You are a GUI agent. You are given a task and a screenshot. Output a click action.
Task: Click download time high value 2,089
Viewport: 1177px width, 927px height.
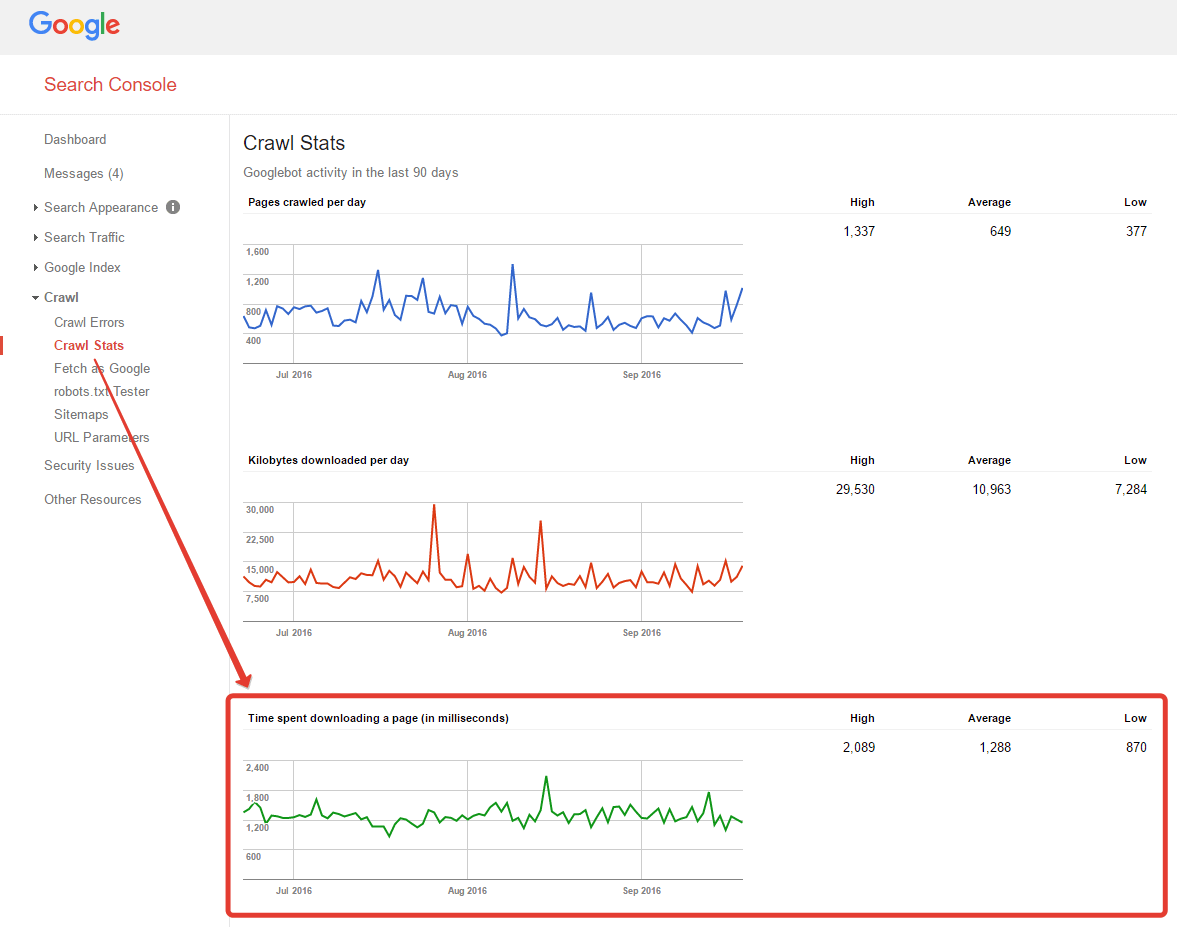coord(859,748)
